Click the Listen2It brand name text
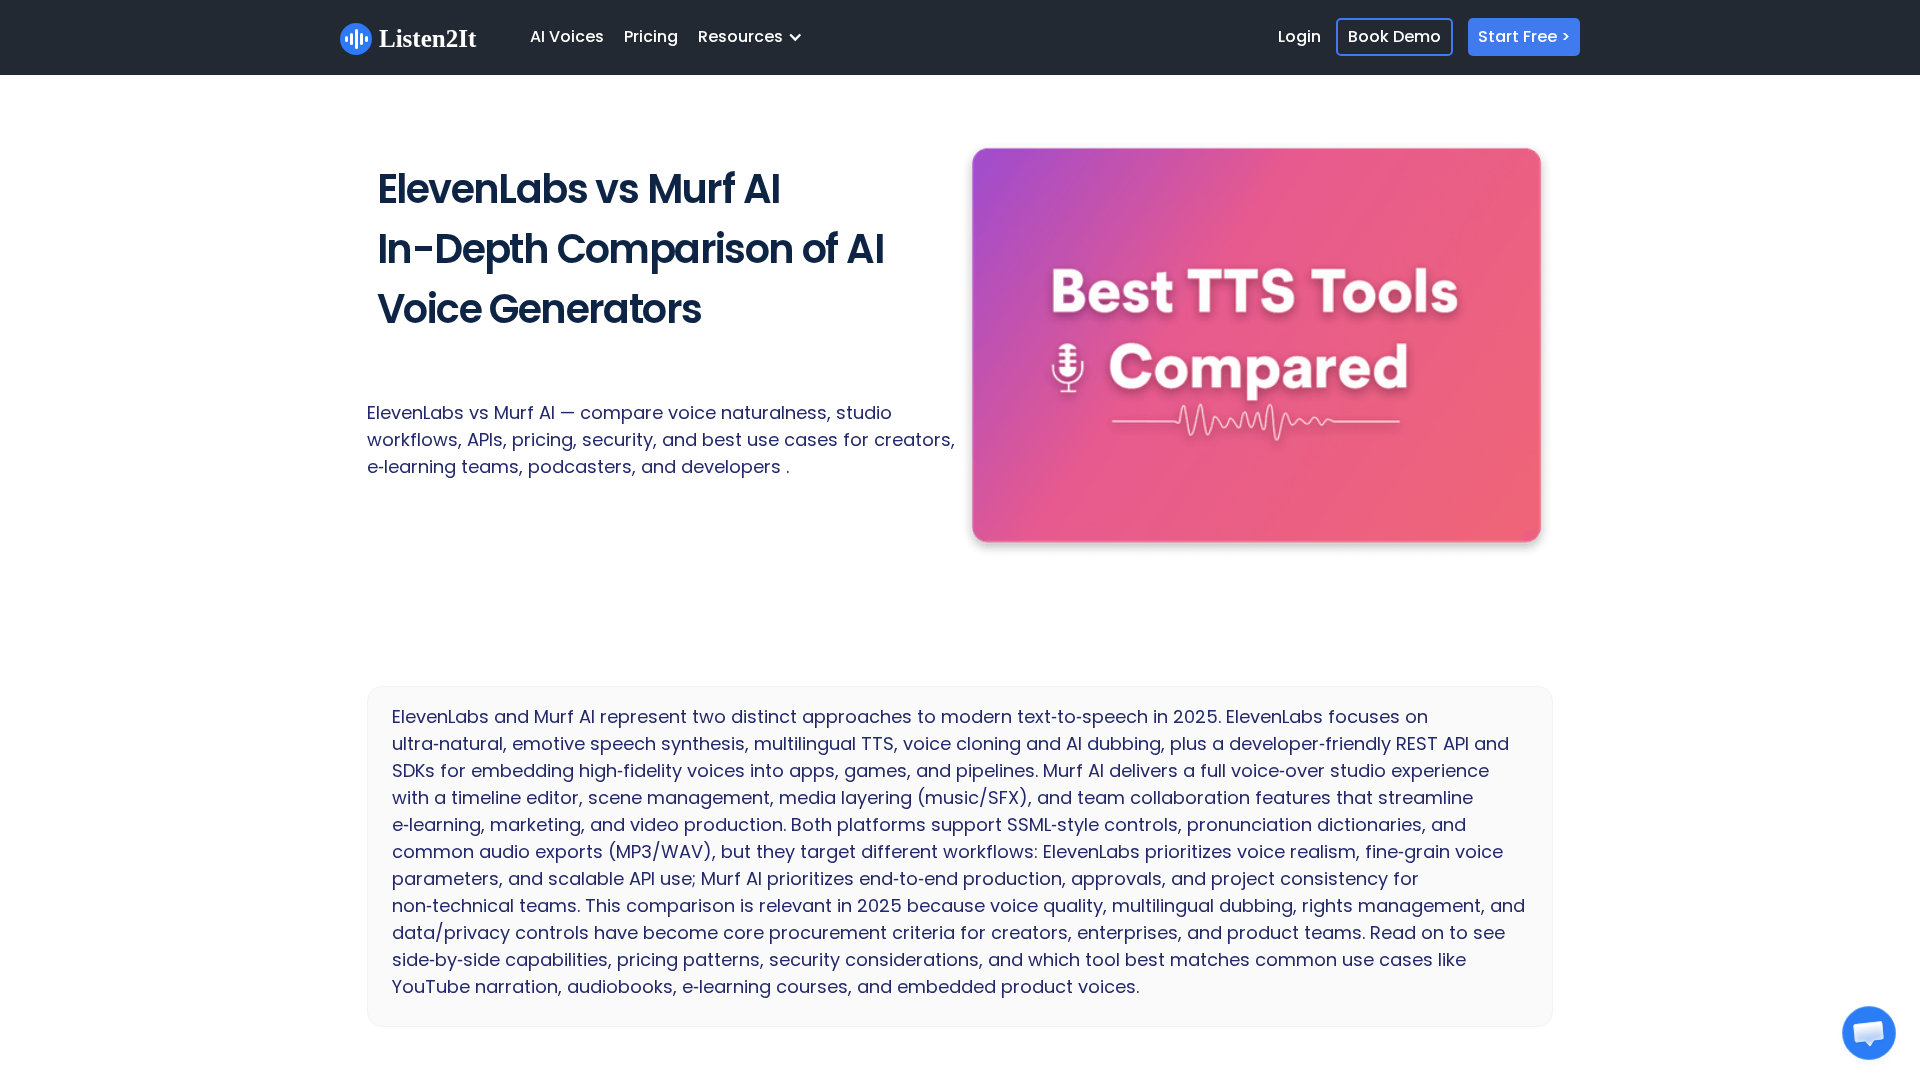The height and width of the screenshot is (1080, 1920). [x=427, y=39]
